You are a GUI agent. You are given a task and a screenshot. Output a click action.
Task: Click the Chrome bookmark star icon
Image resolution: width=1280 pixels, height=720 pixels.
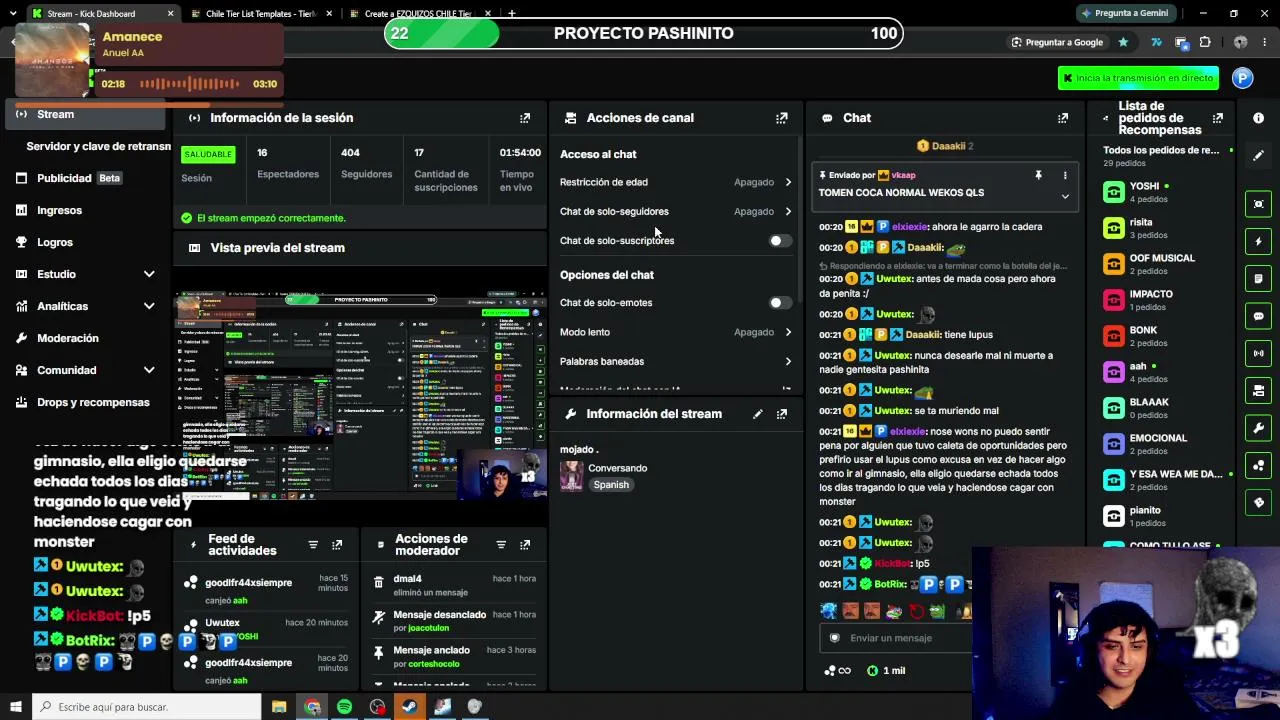pyautogui.click(x=1123, y=42)
